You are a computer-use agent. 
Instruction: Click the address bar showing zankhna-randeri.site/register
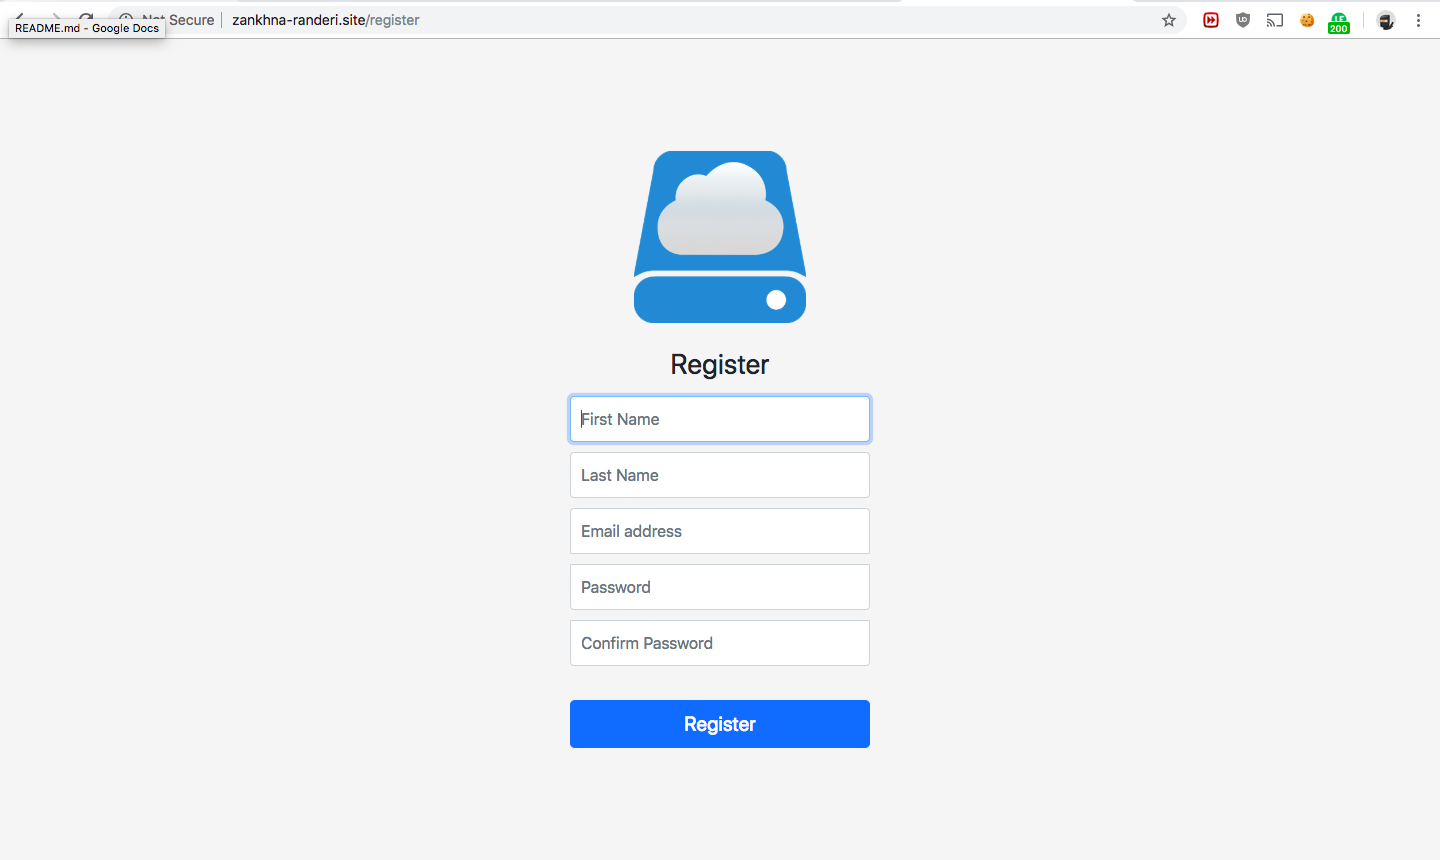point(325,19)
